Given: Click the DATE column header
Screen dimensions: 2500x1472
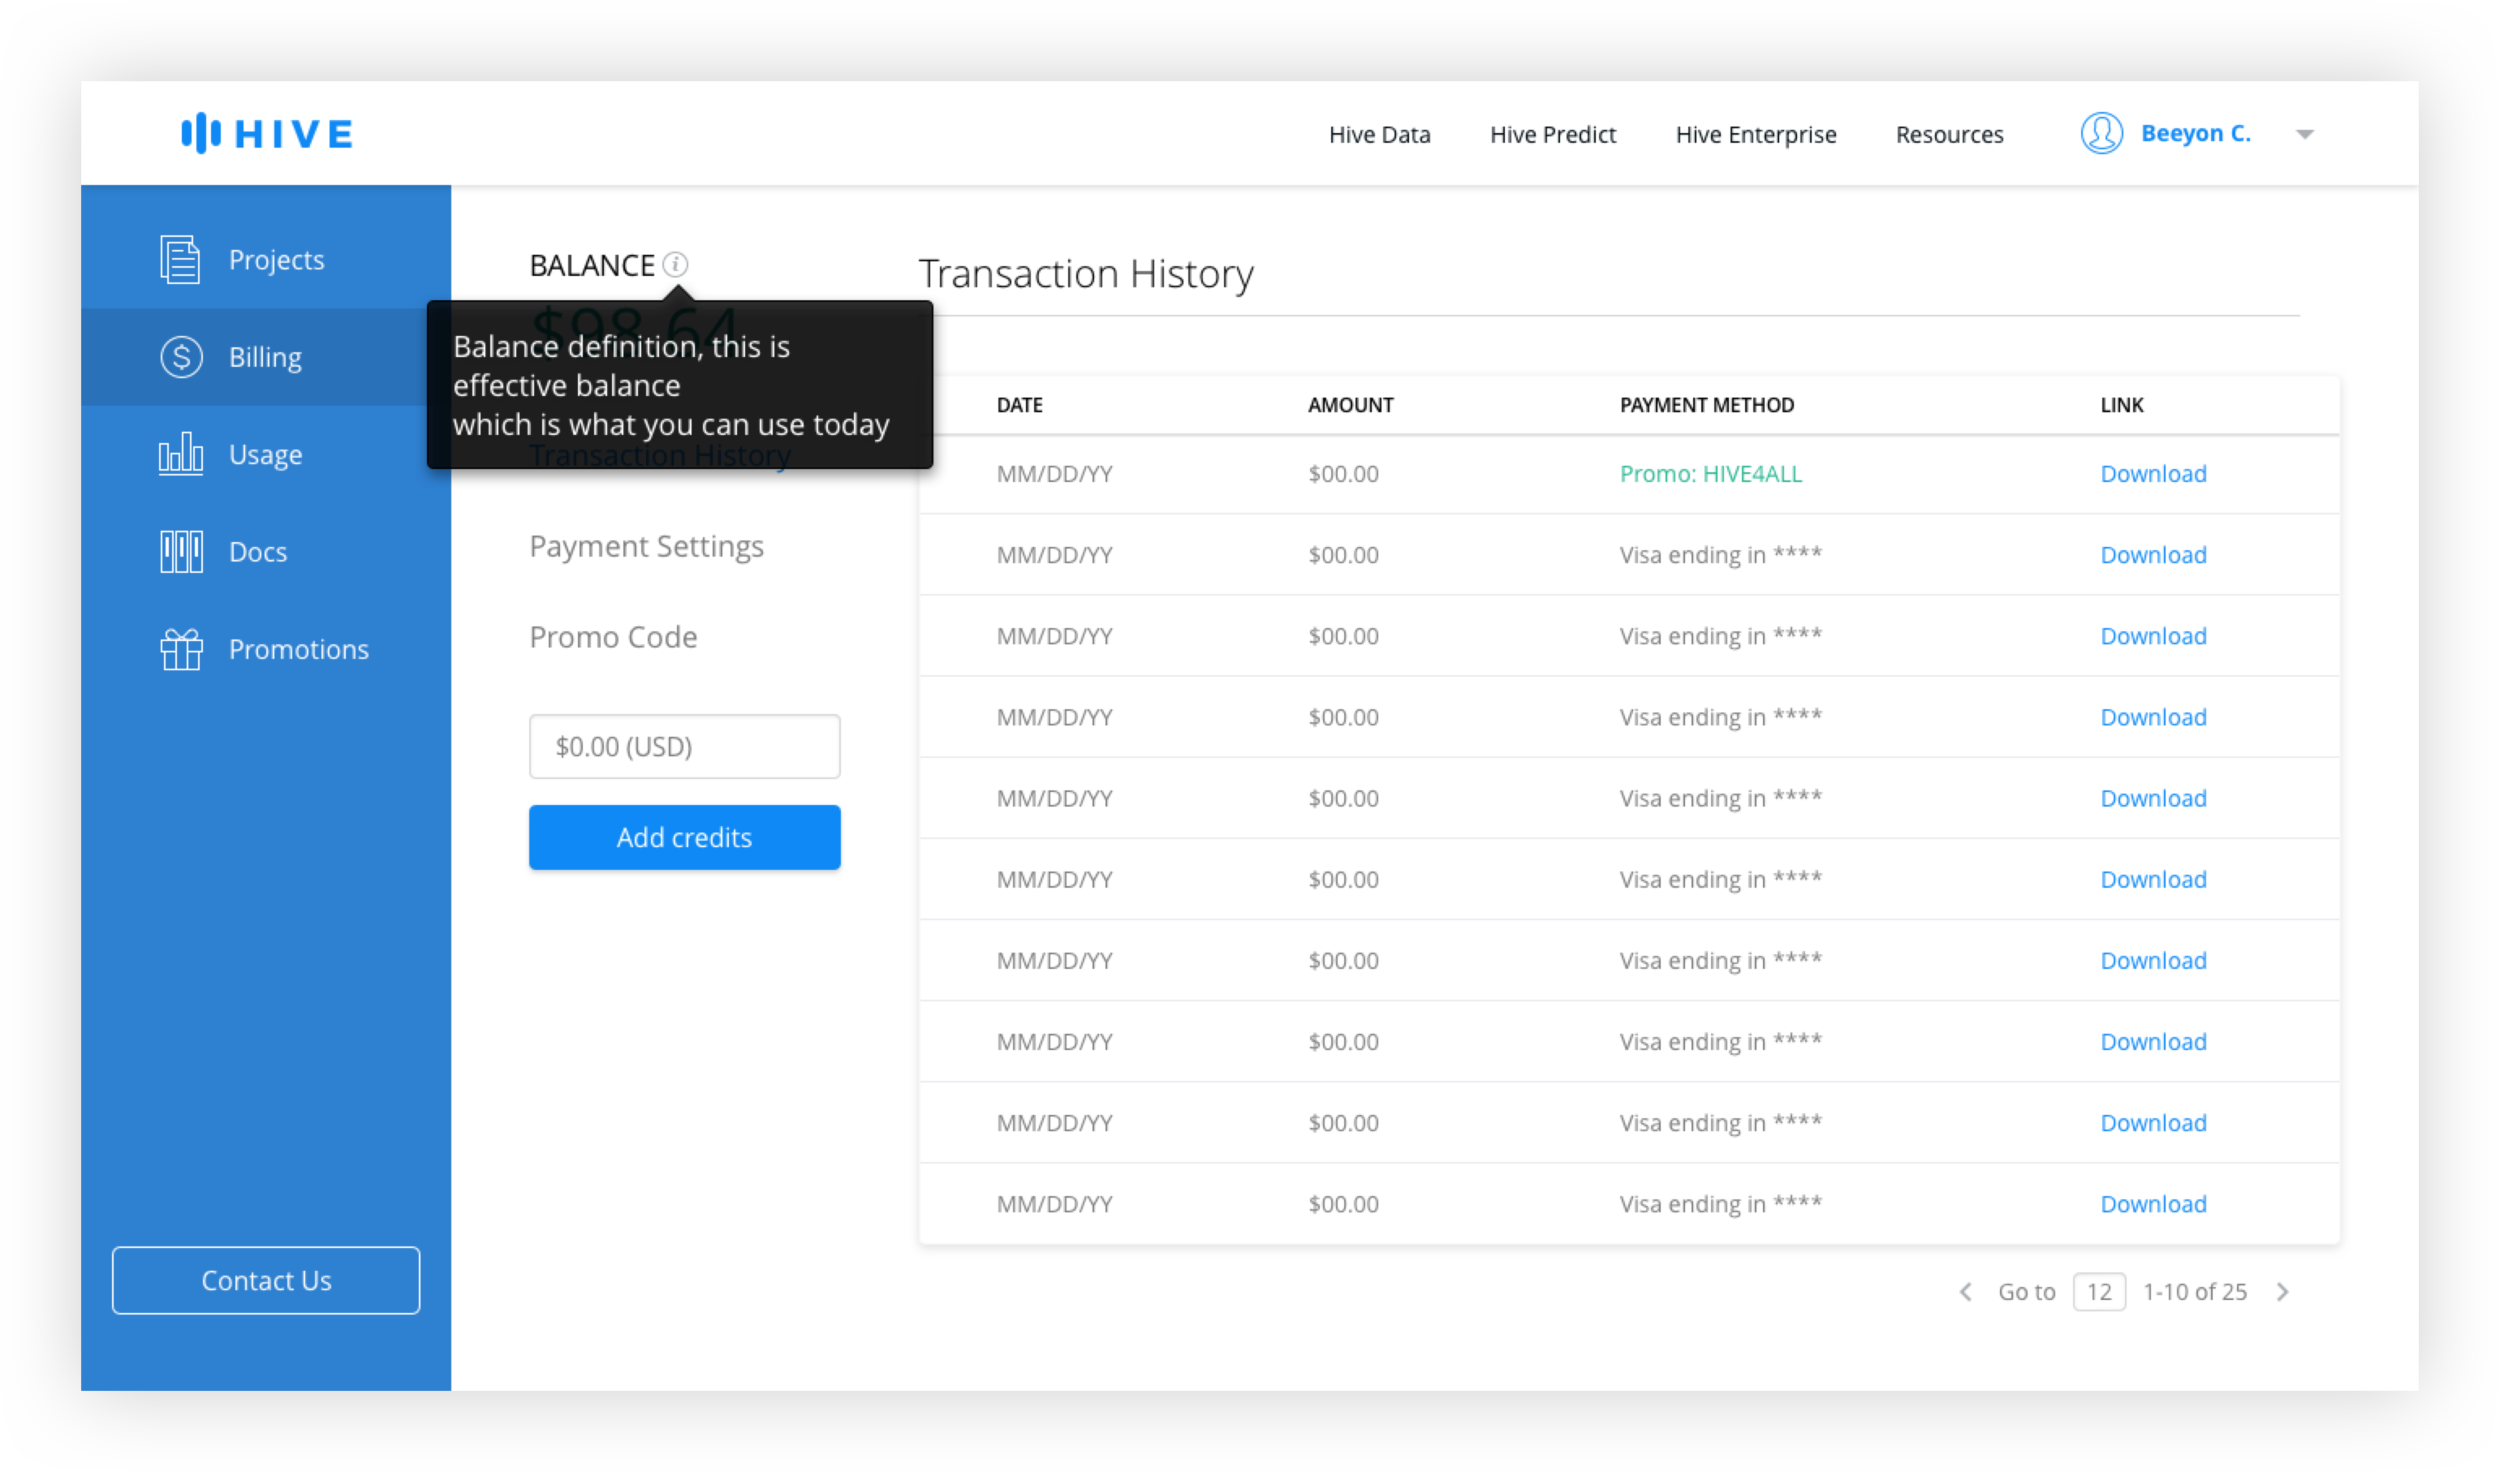Looking at the screenshot, I should [x=1019, y=405].
